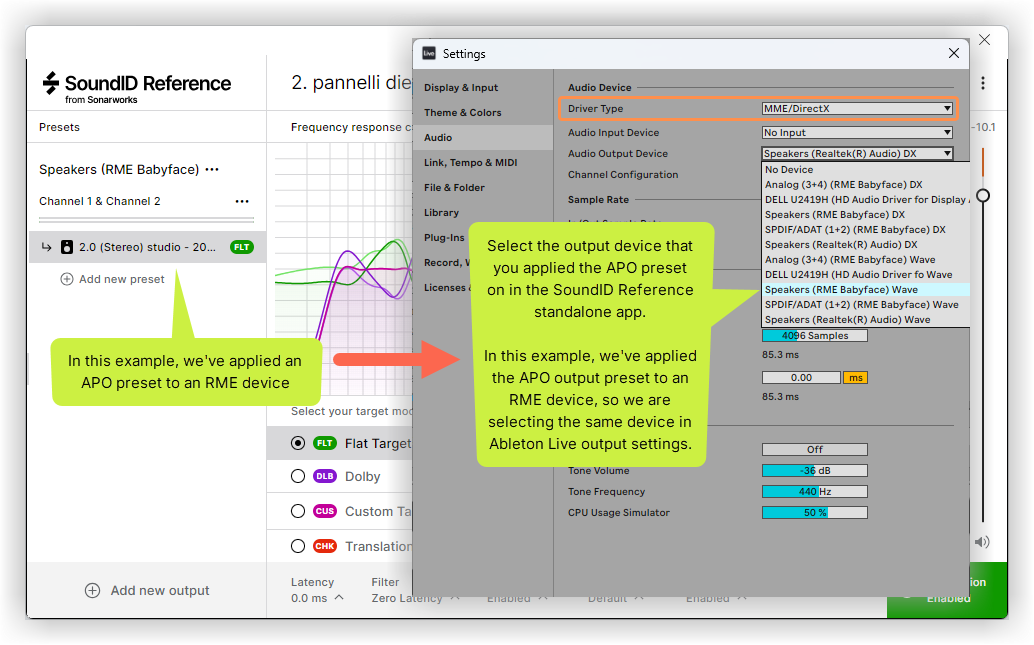
Task: Click the SoundID Reference logo
Action: tap(137, 87)
